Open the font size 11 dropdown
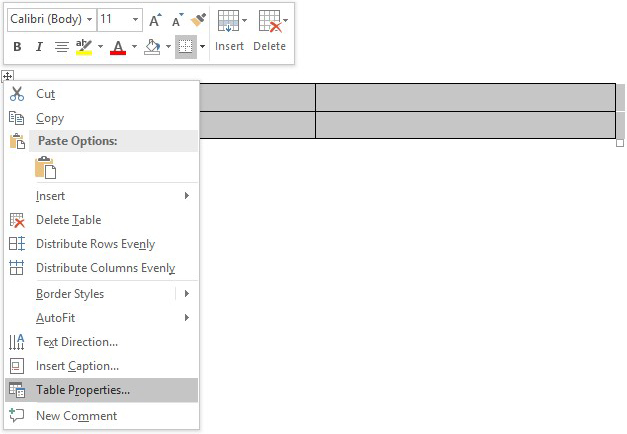The height and width of the screenshot is (434, 627). (x=135, y=20)
